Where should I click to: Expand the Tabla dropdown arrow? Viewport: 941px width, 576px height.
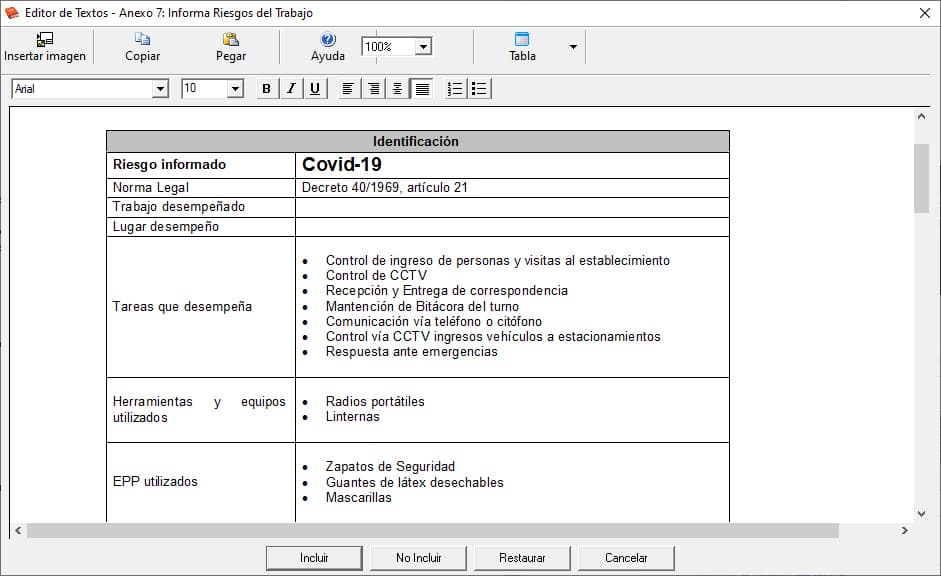pyautogui.click(x=573, y=47)
